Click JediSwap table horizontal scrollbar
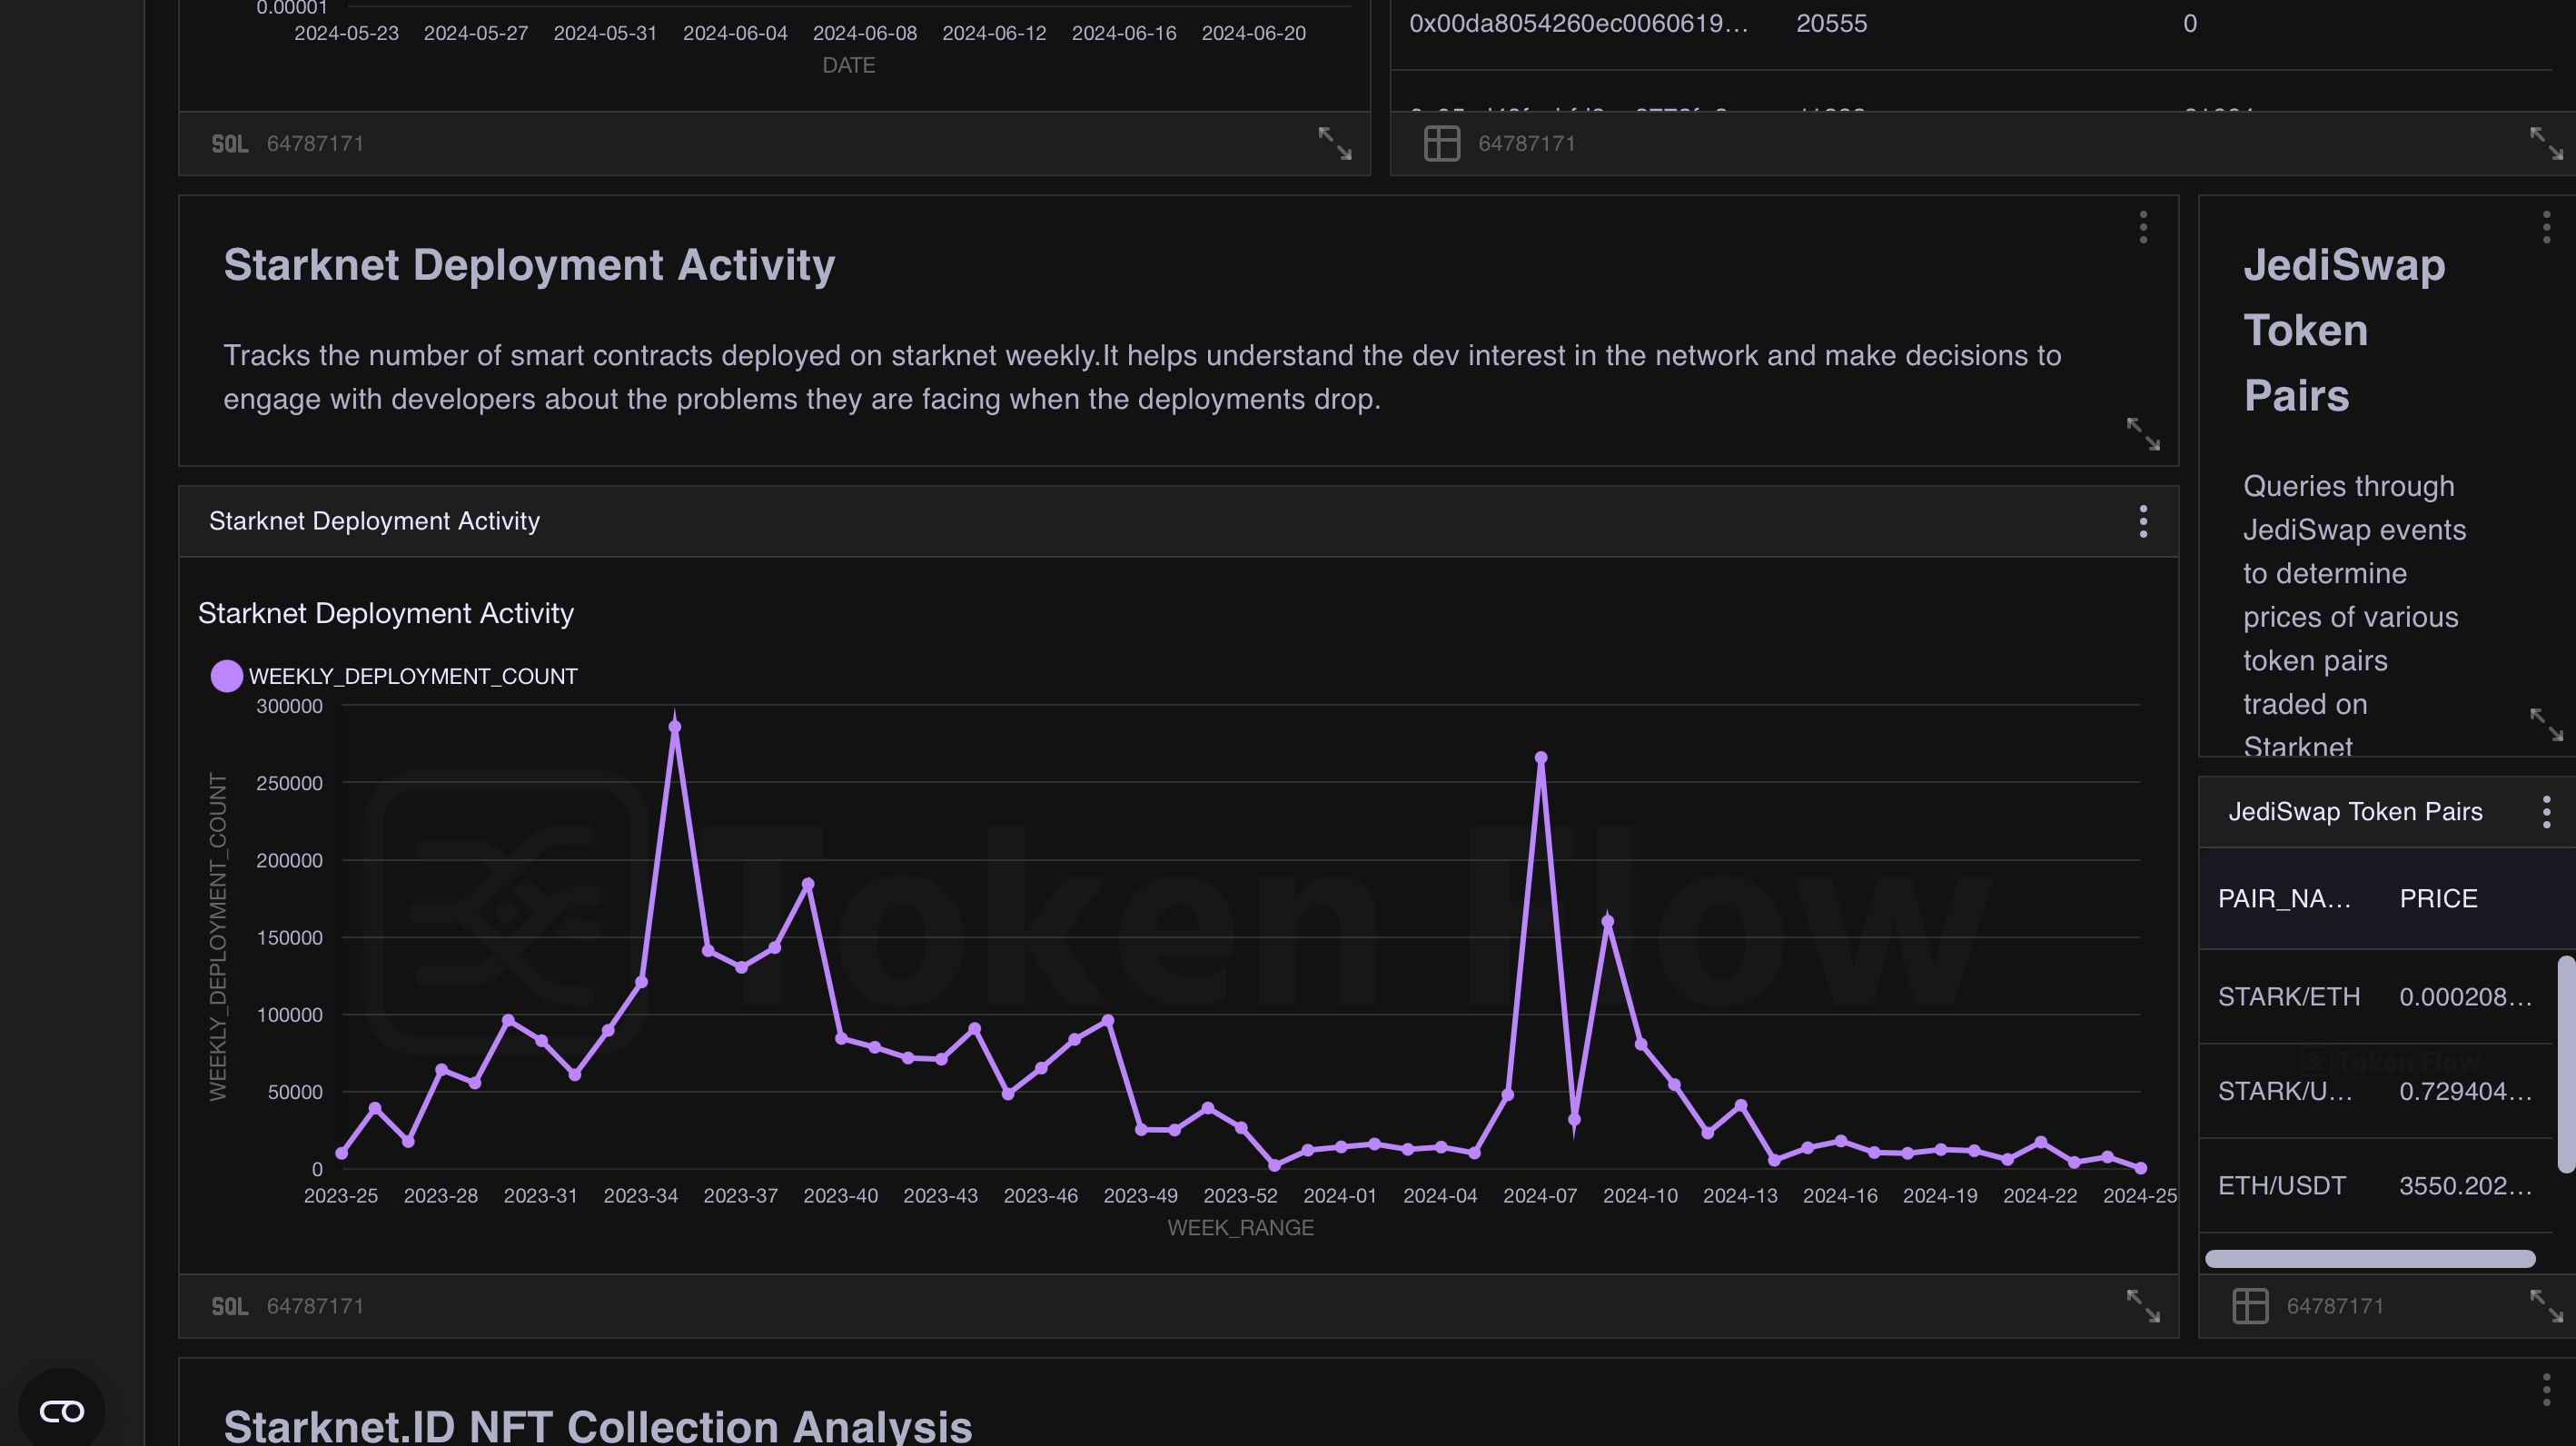 2370,1258
